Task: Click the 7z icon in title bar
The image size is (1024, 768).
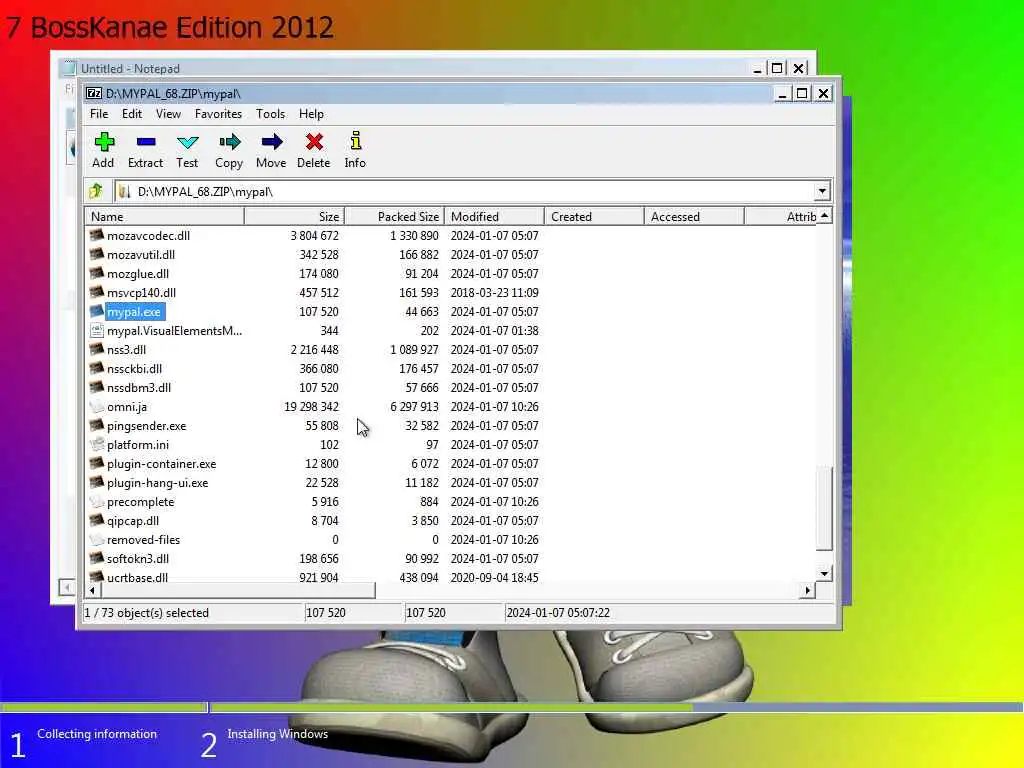Action: [94, 93]
